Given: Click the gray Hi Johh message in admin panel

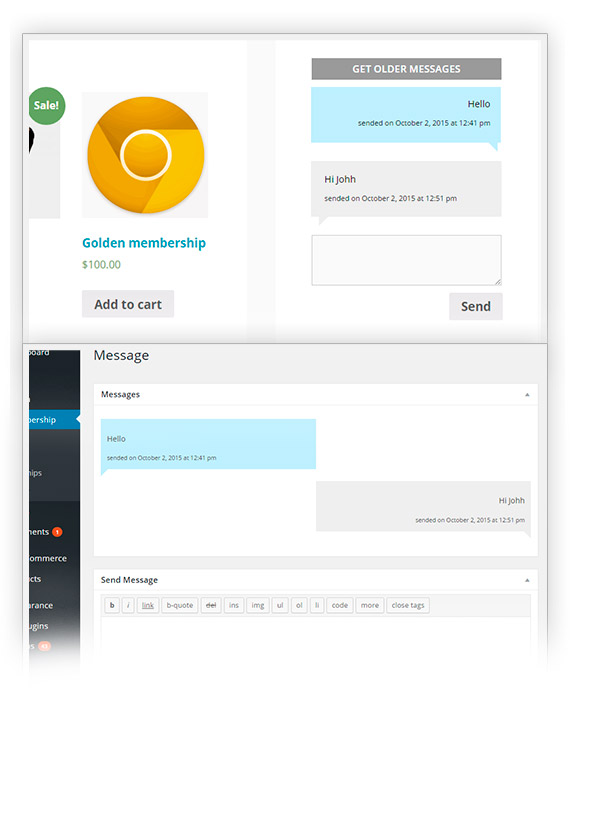Looking at the screenshot, I should pos(423,506).
